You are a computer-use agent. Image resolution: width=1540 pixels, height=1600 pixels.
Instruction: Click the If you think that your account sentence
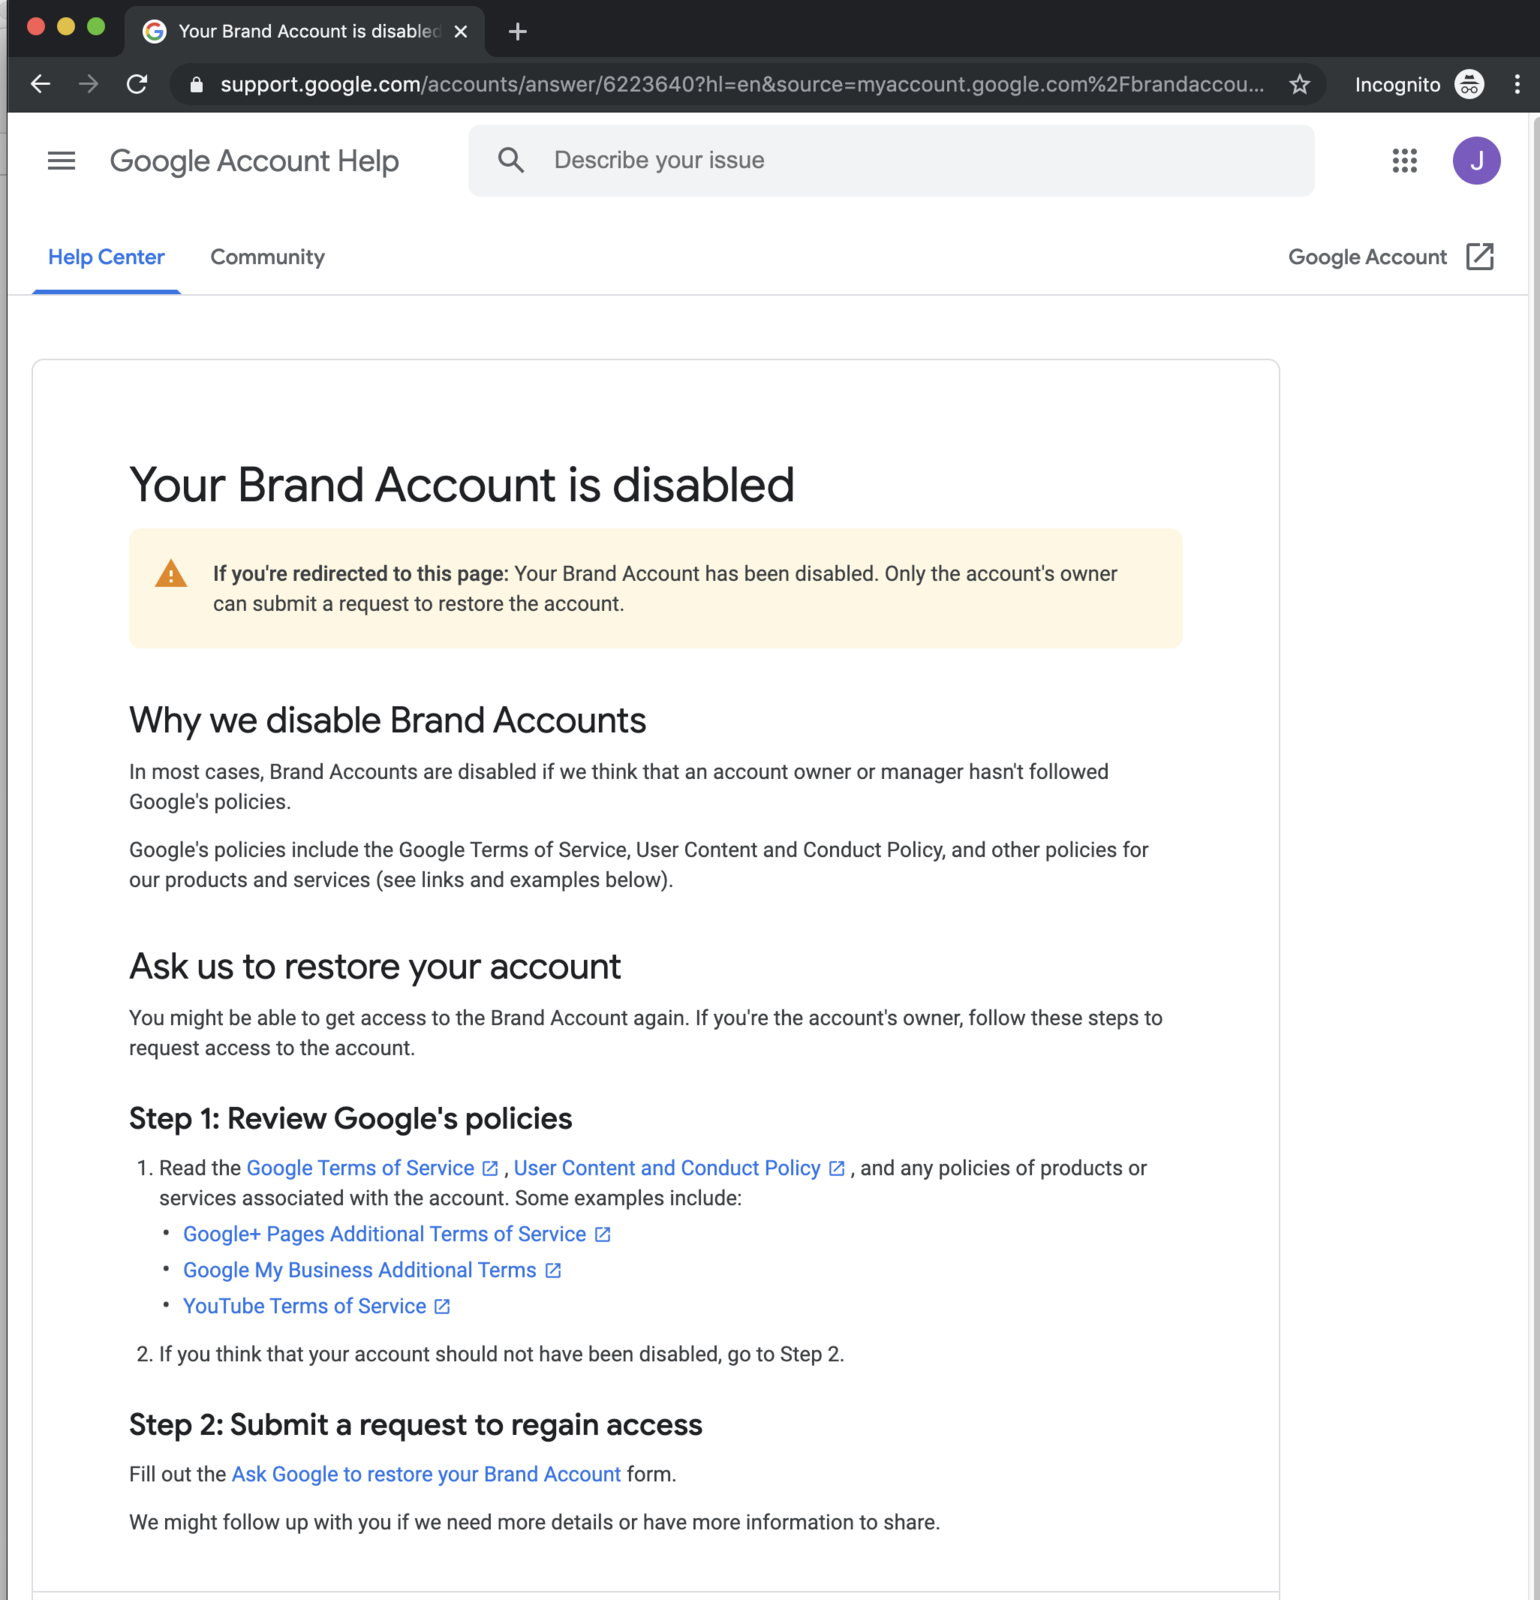(501, 1354)
